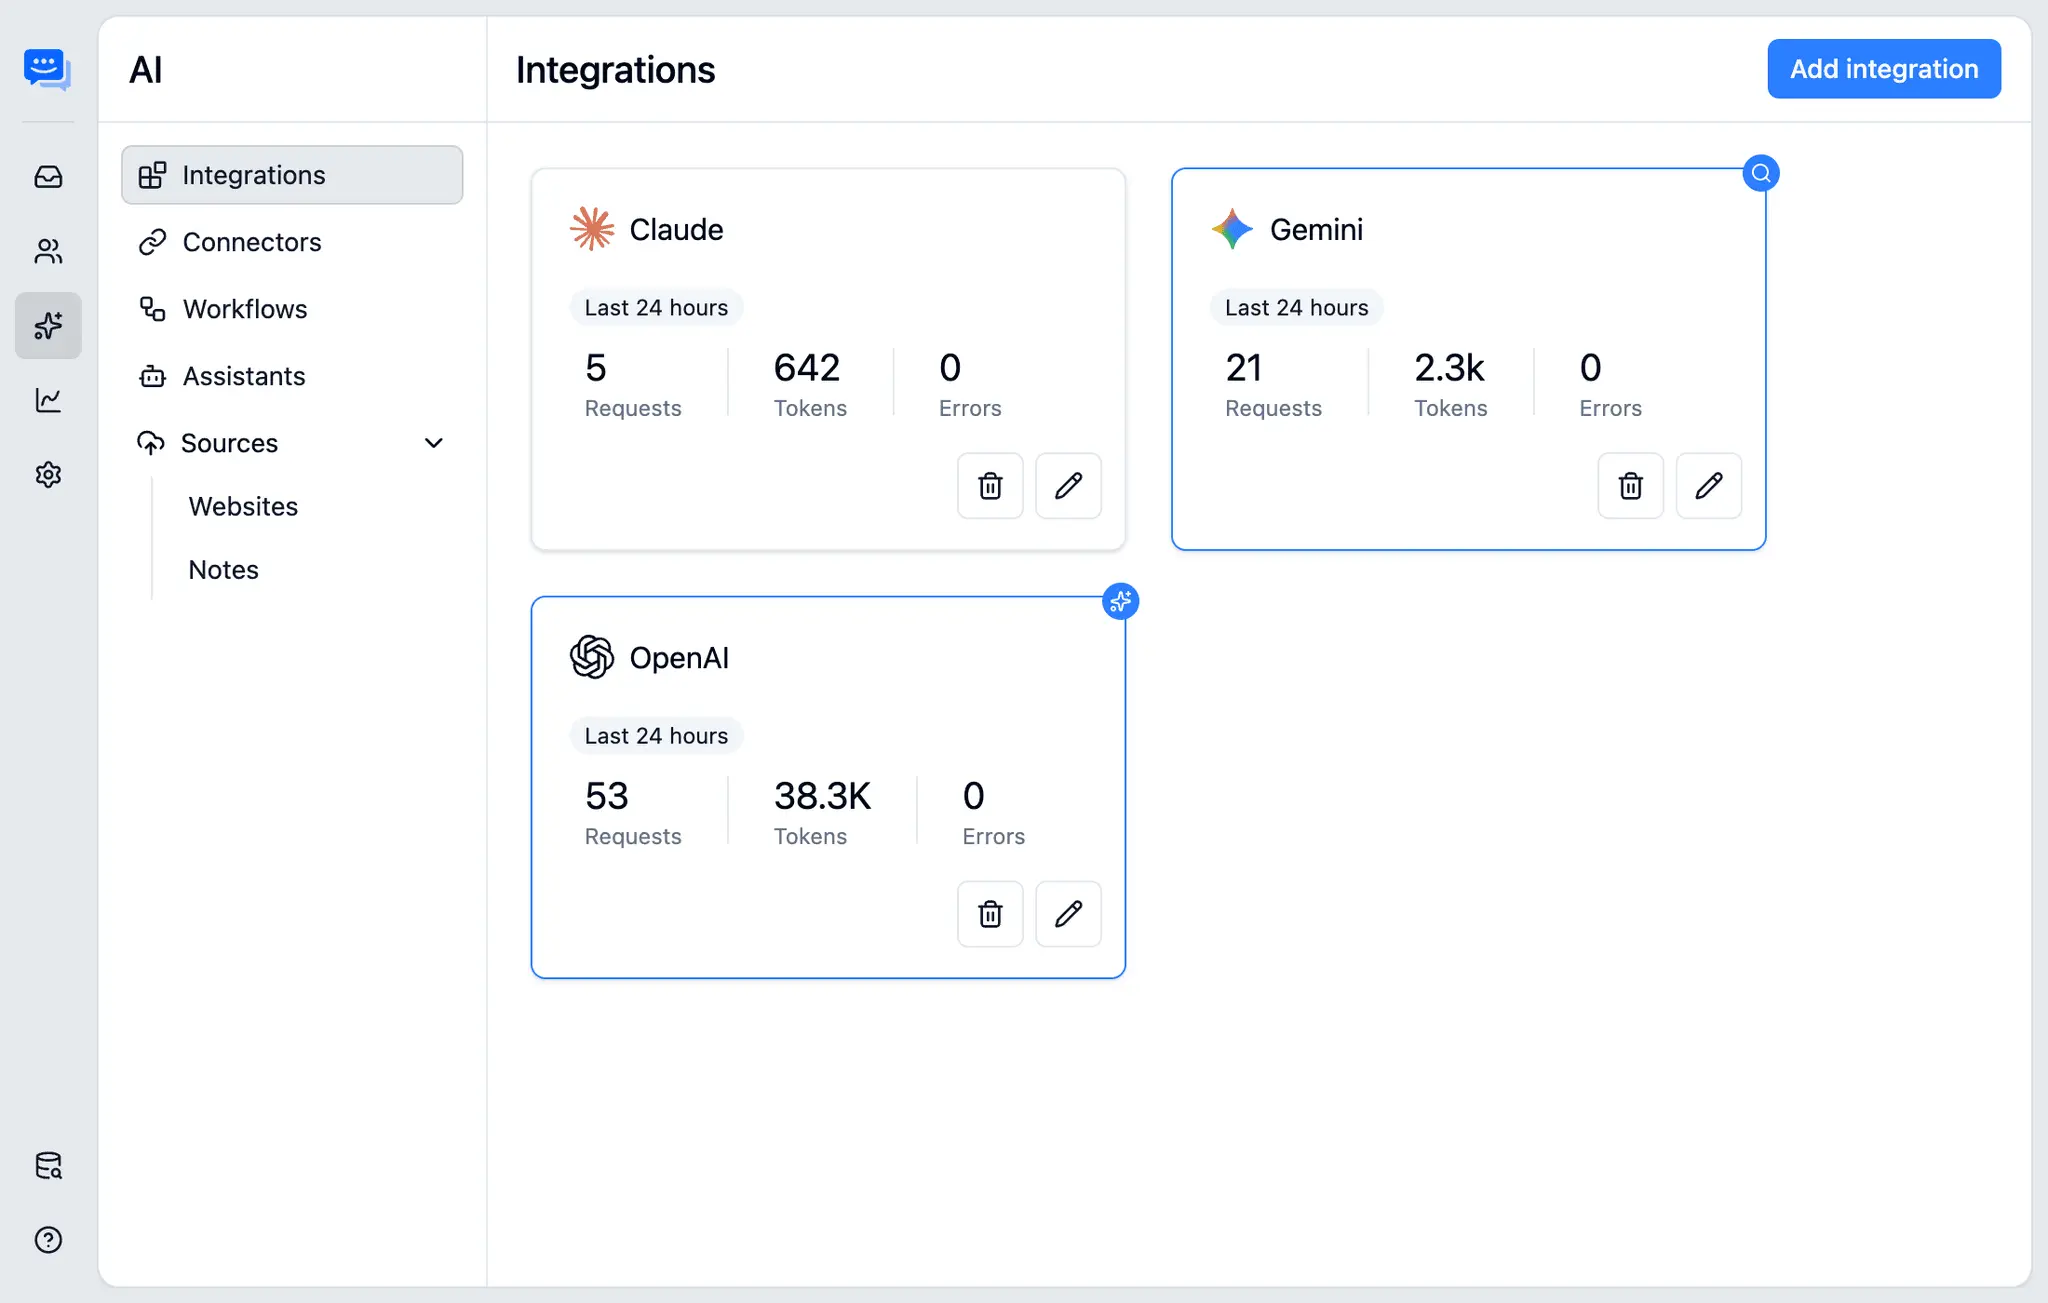Open the Contacts people icon

48,251
